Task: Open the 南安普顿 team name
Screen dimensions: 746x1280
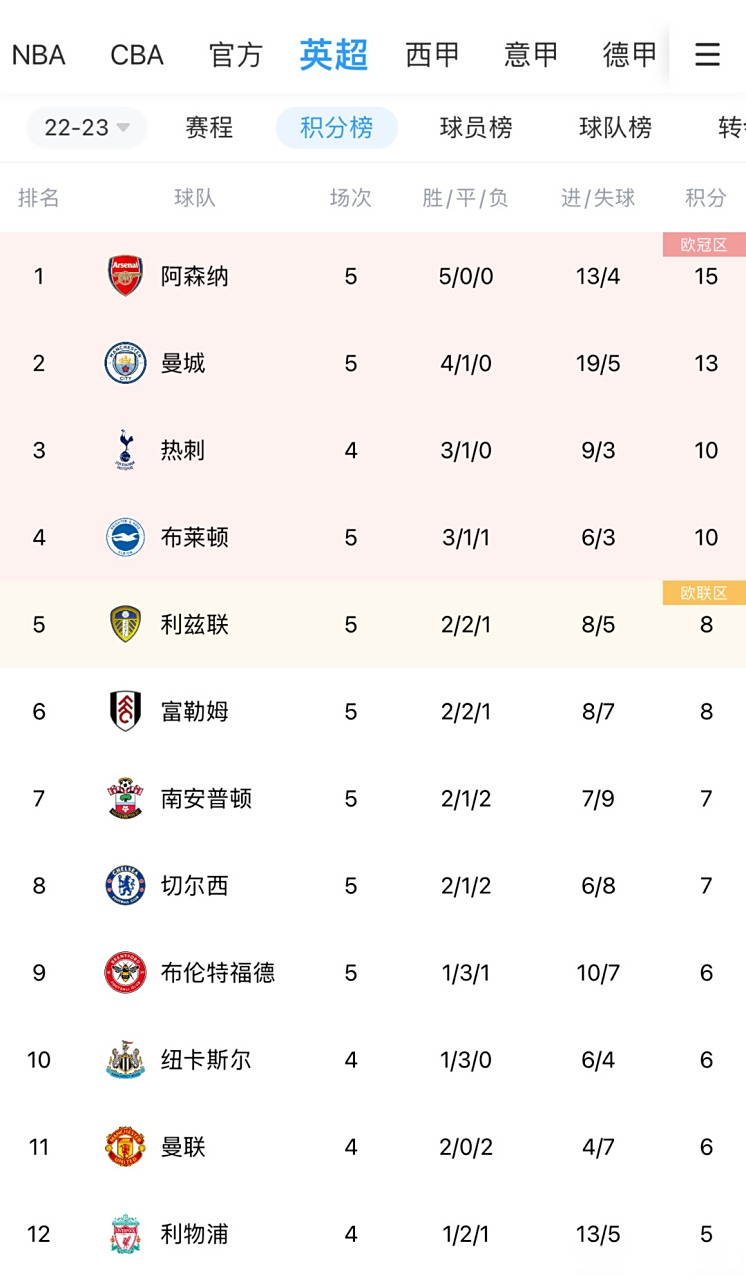Action: [206, 798]
